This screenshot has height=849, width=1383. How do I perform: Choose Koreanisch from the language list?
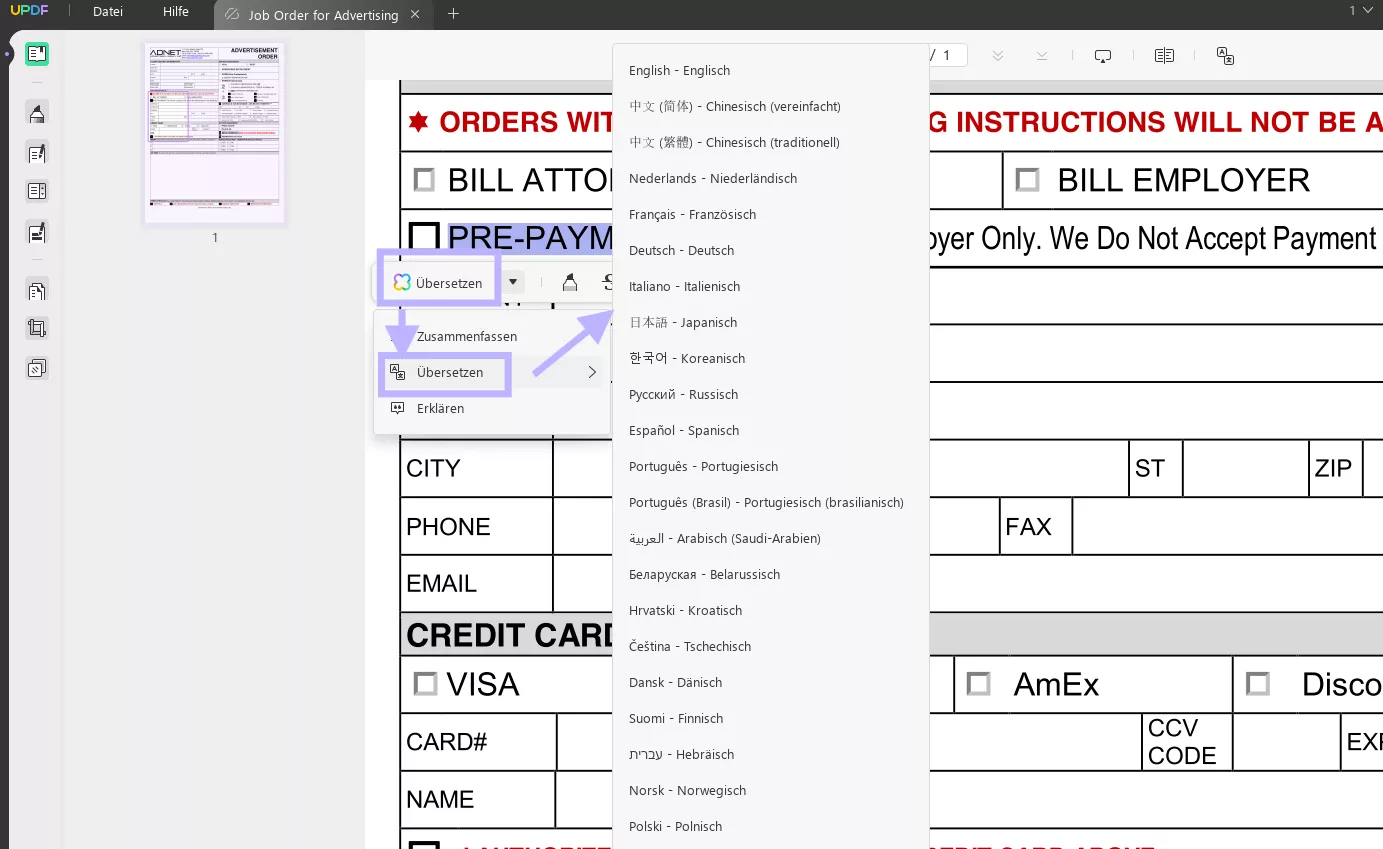tap(687, 359)
